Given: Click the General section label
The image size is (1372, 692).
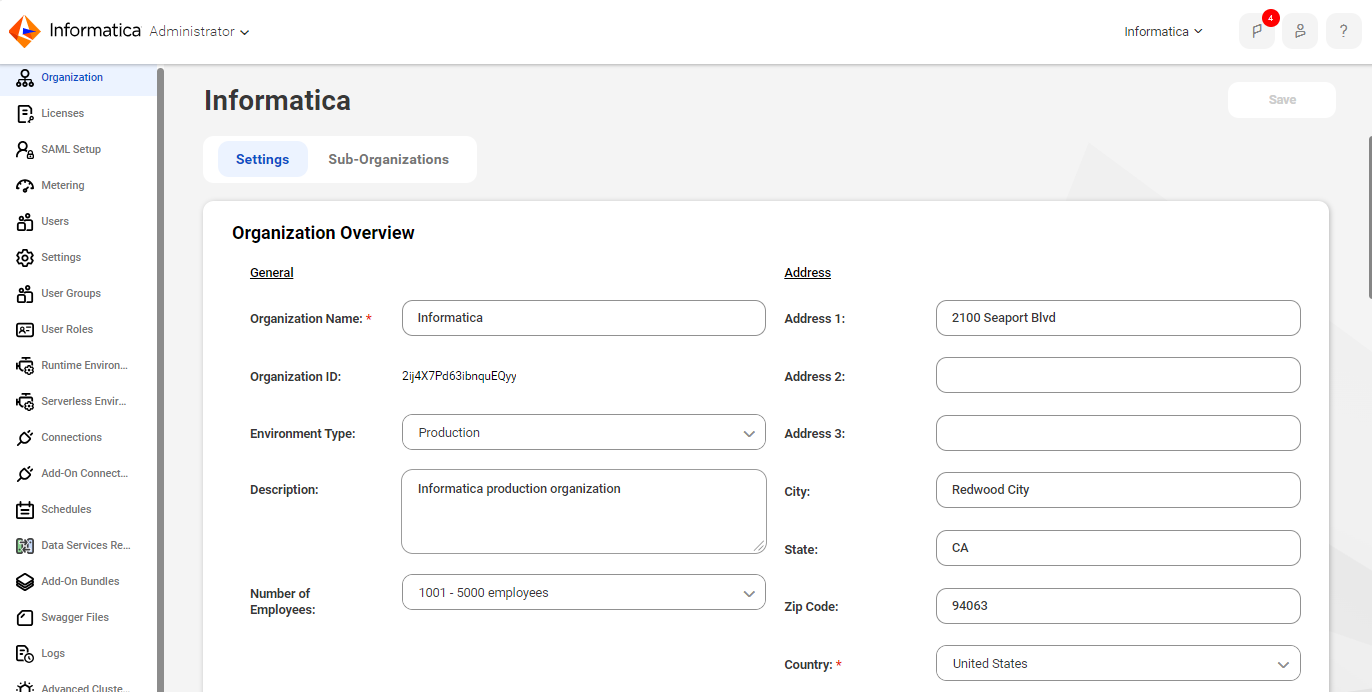Looking at the screenshot, I should point(272,273).
